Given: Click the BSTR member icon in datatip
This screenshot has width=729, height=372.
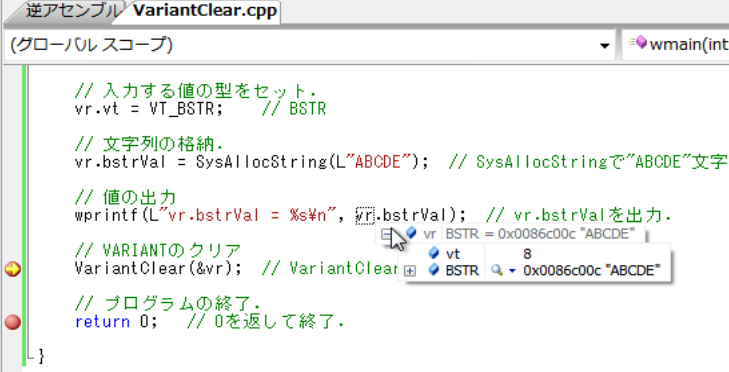Looking at the screenshot, I should (x=433, y=270).
